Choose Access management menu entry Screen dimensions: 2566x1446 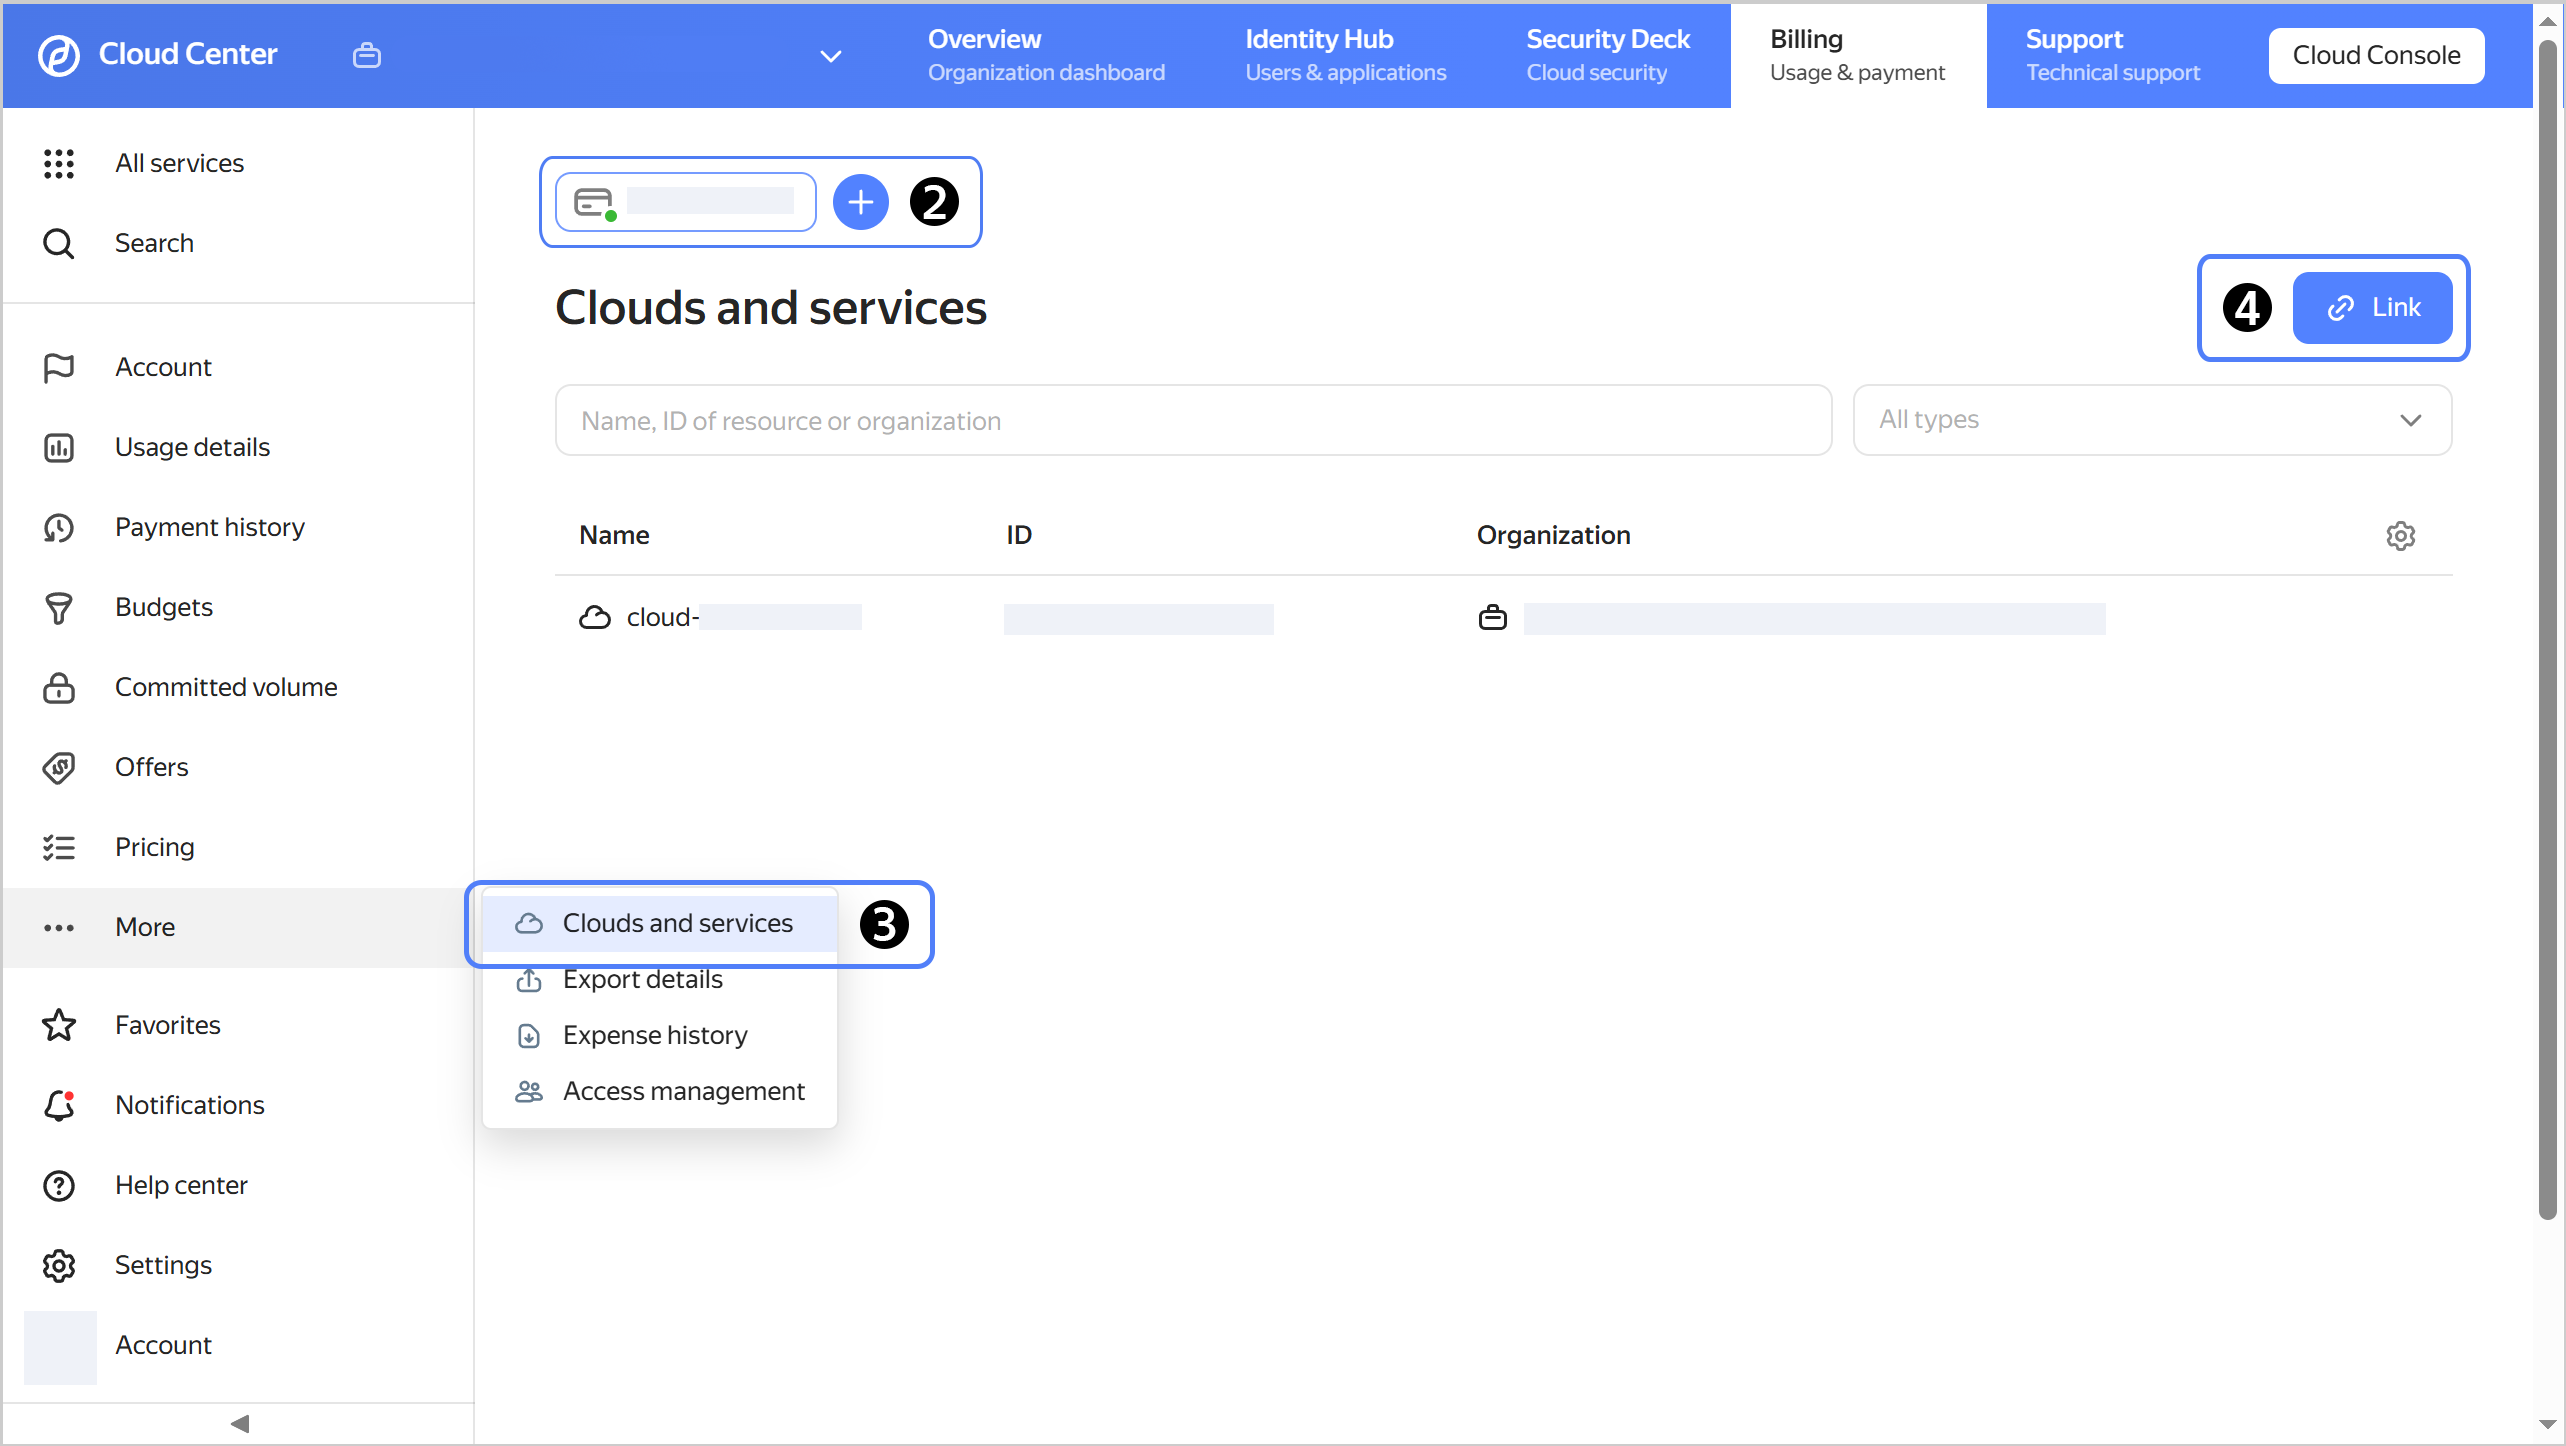pyautogui.click(x=683, y=1091)
